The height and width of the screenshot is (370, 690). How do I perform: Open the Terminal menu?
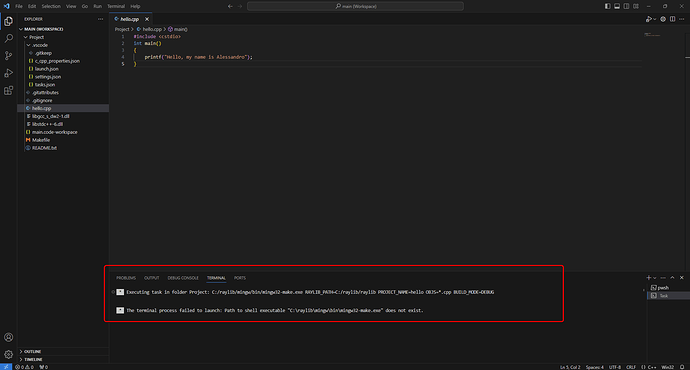point(116,6)
